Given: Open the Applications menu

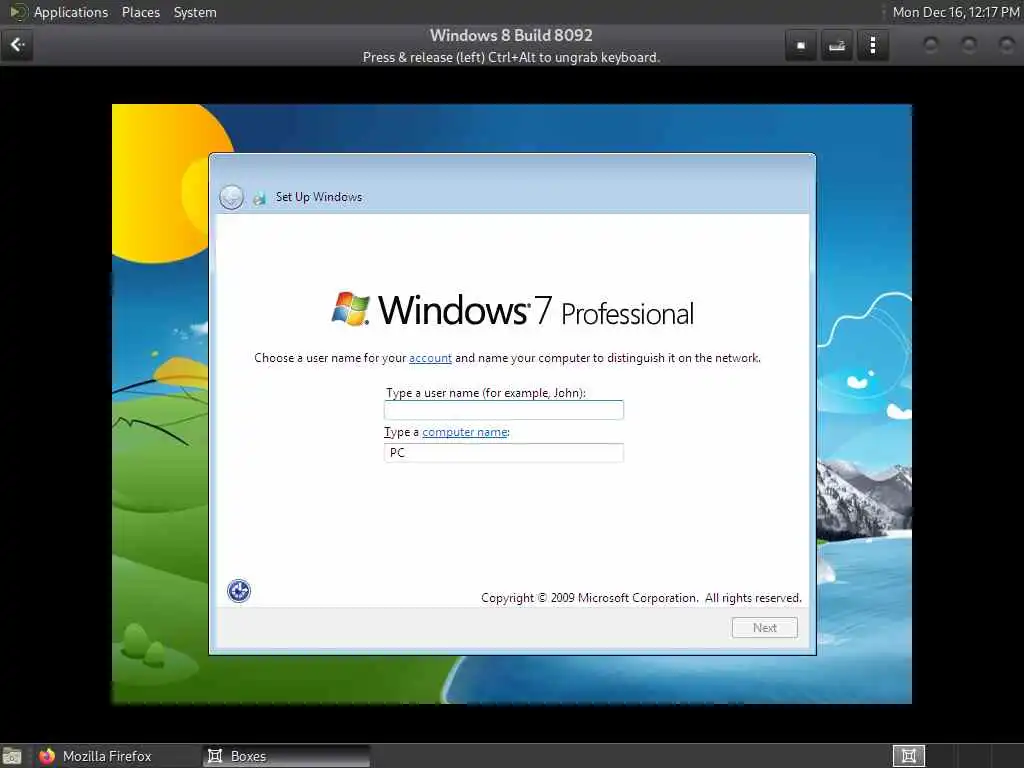Looking at the screenshot, I should point(71,12).
